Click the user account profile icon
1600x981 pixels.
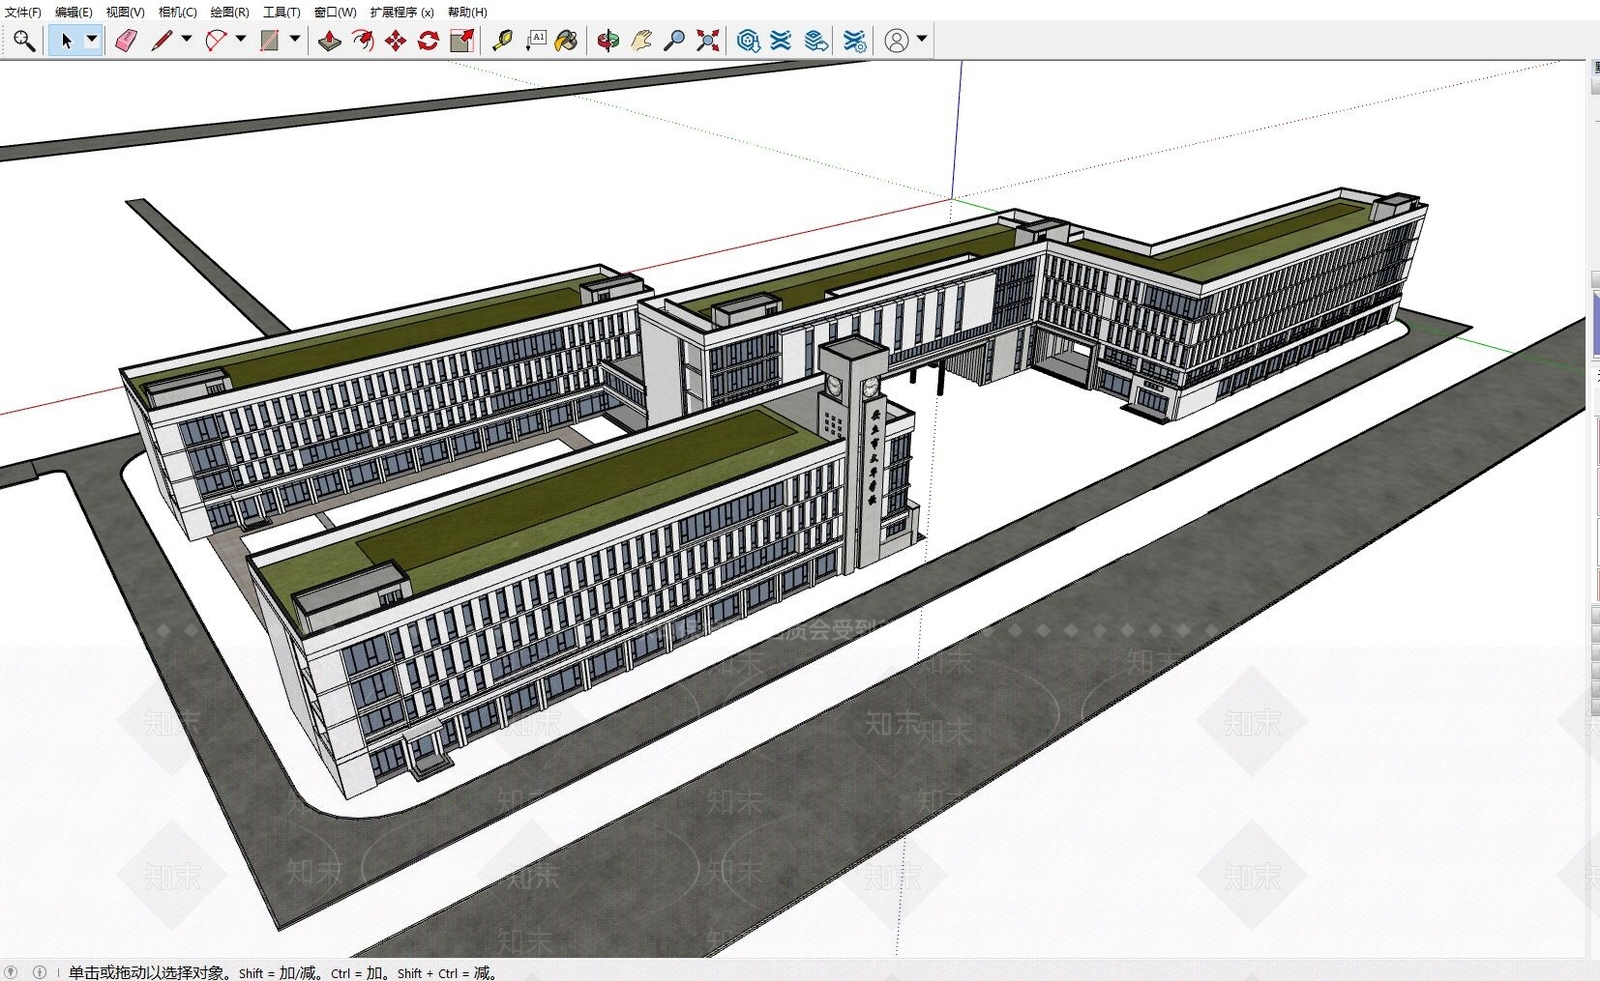point(897,41)
